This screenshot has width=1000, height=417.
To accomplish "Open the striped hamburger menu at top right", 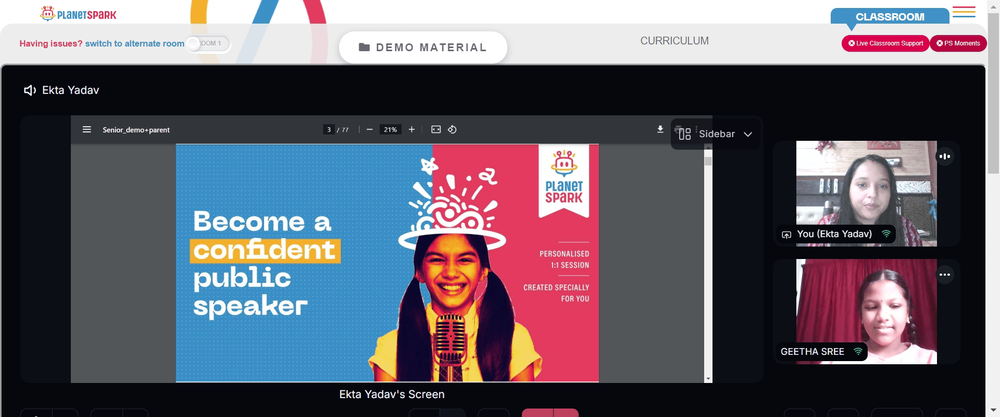I will [x=964, y=12].
